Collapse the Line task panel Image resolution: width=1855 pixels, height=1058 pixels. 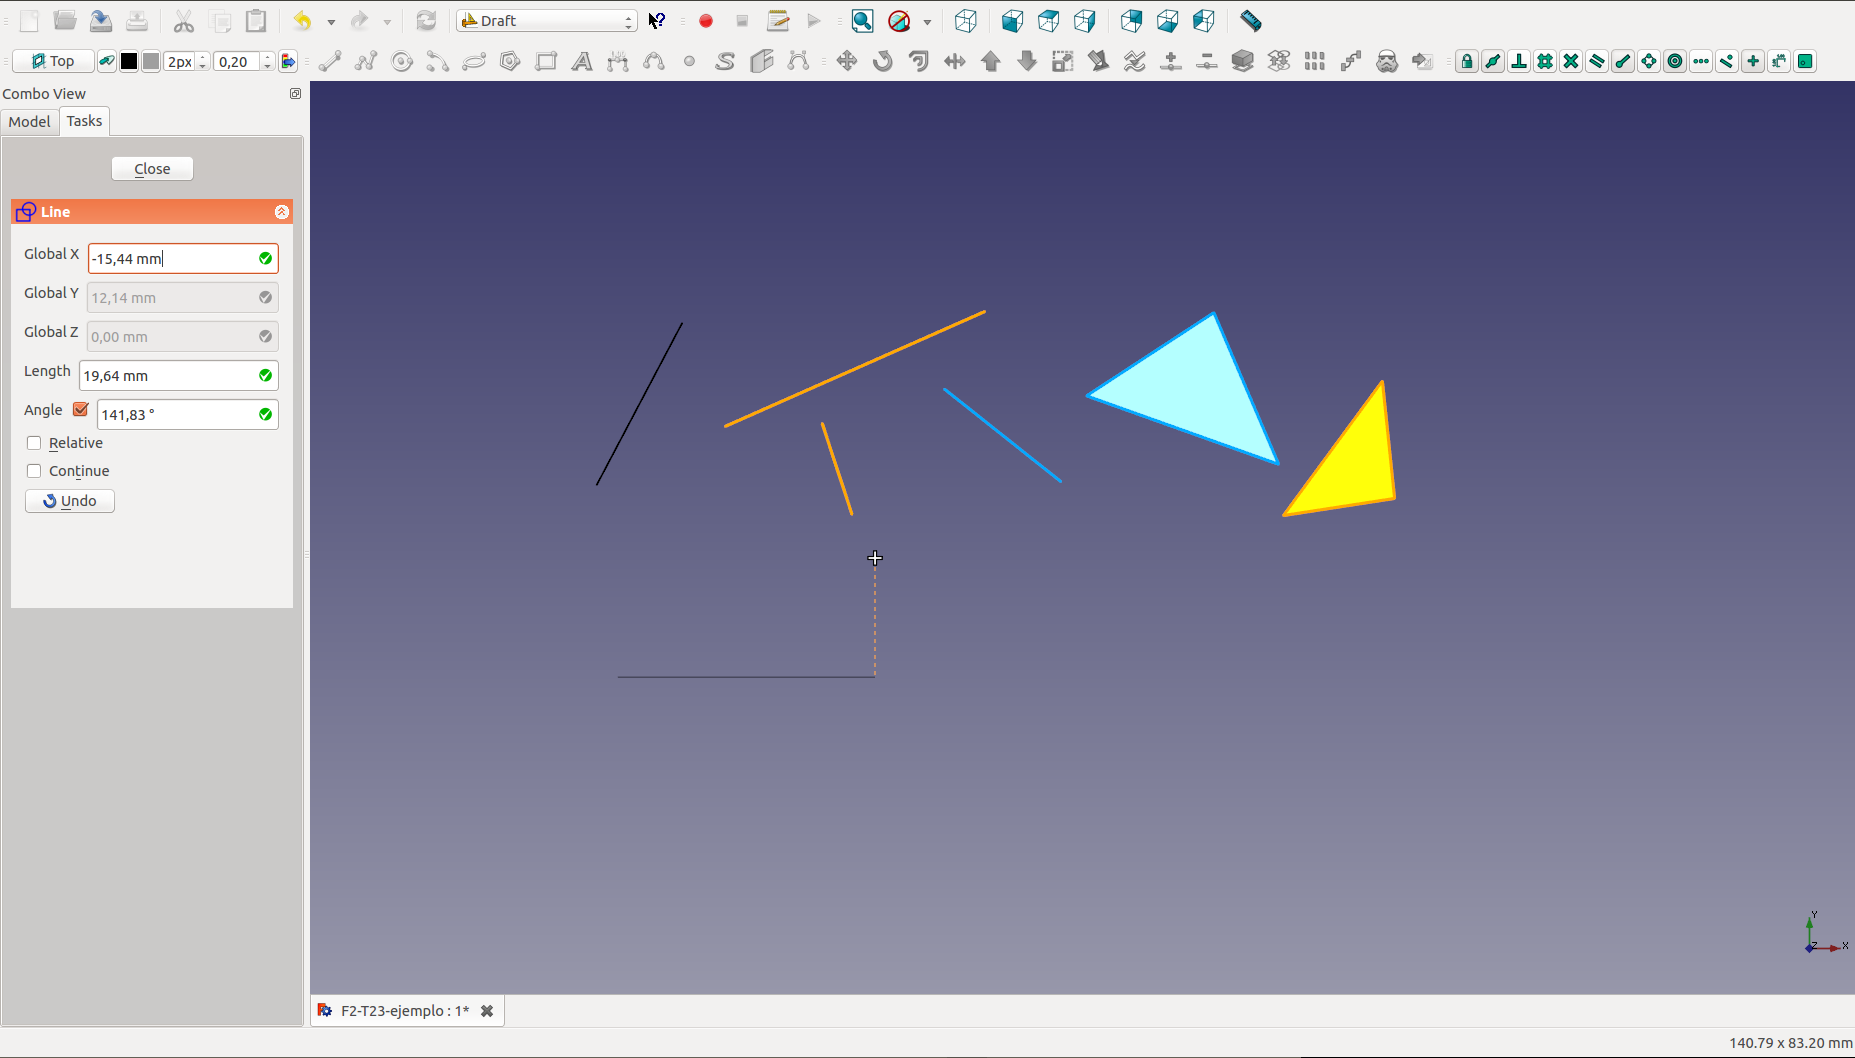(282, 212)
